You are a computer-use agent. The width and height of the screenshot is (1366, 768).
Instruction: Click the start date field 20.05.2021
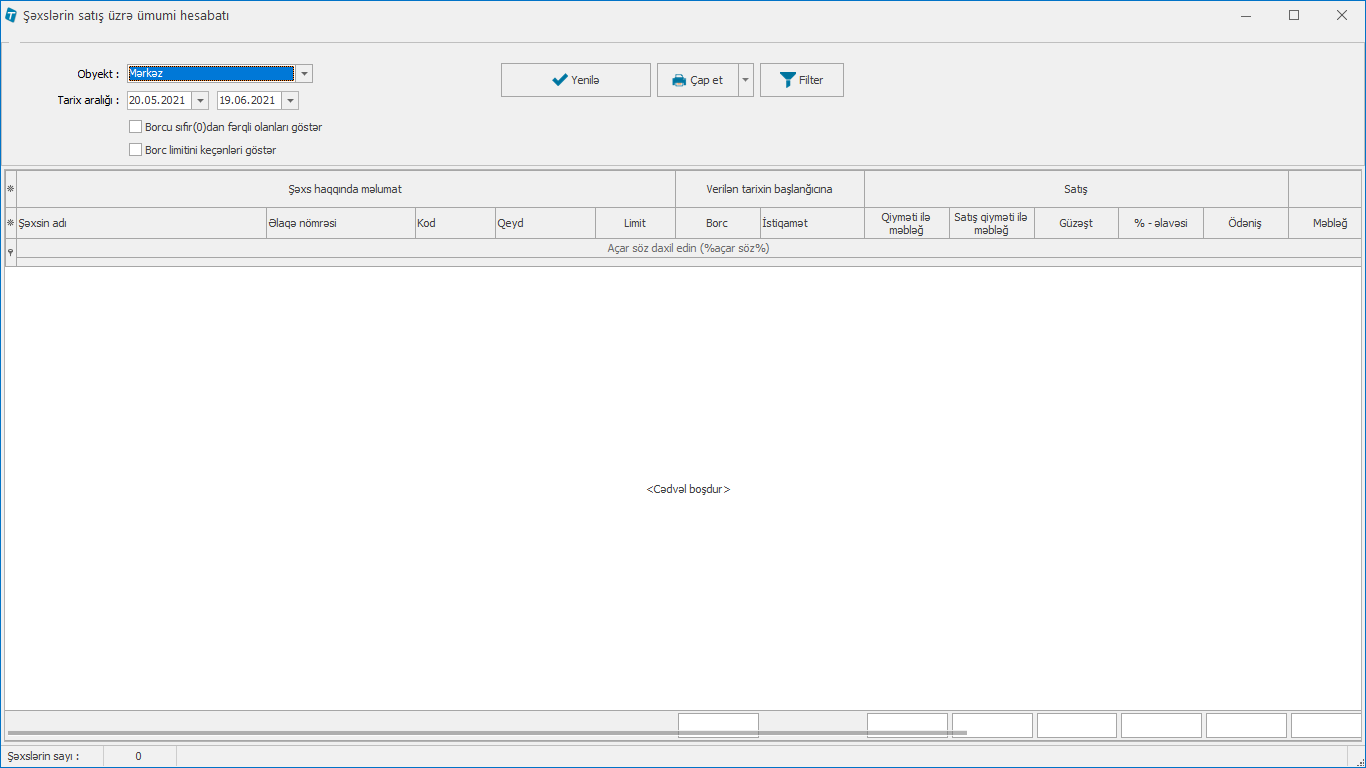pyautogui.click(x=158, y=100)
